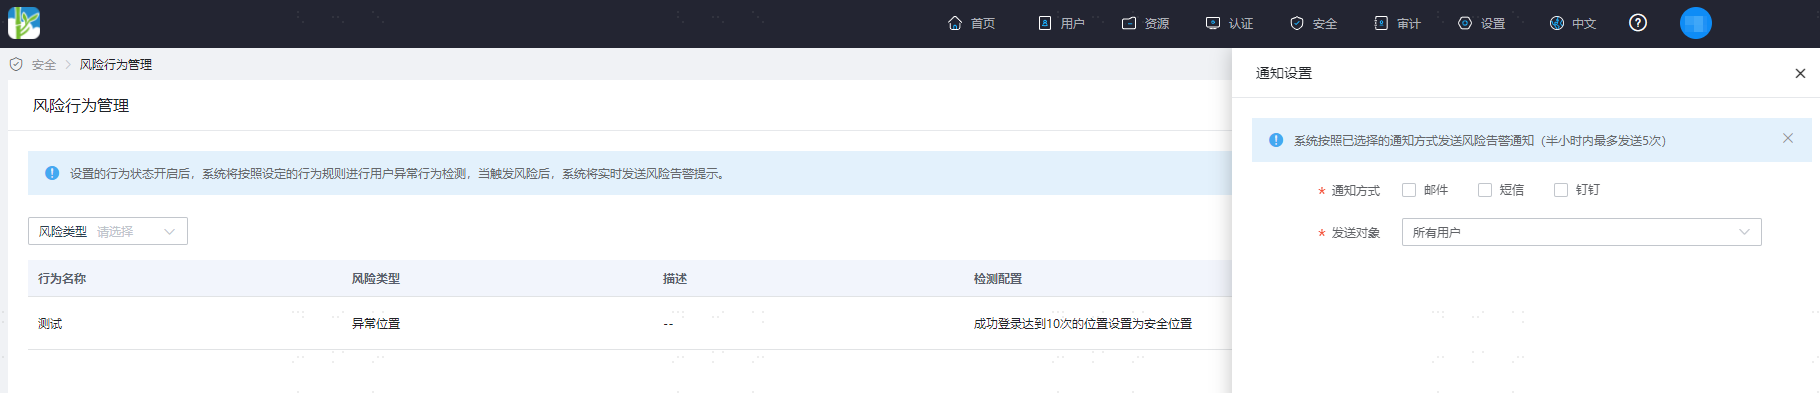Click the 安全 shield icon in navbar
The height and width of the screenshot is (393, 1820).
tap(1297, 23)
